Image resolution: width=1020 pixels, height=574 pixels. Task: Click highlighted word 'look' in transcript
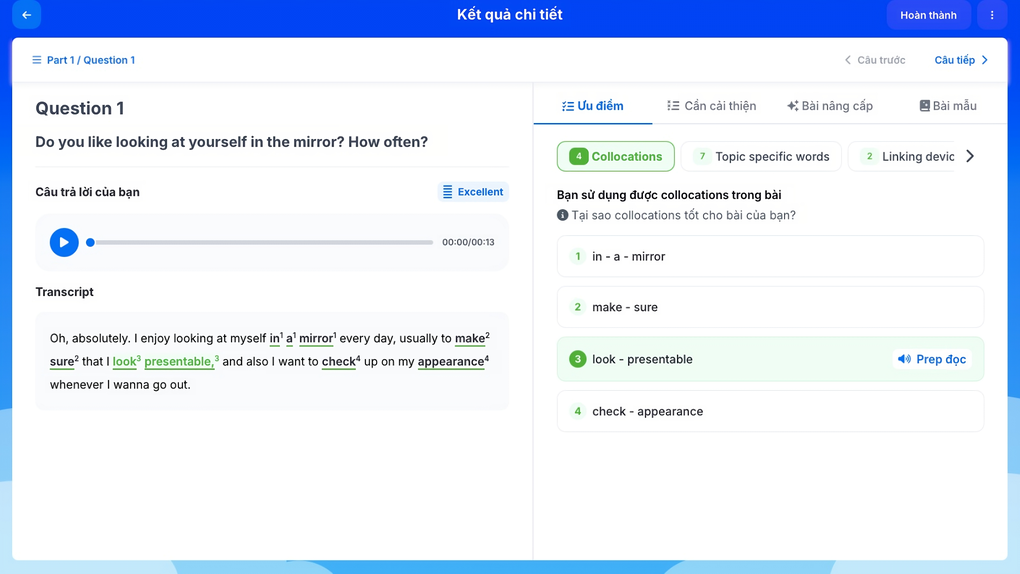click(x=124, y=362)
